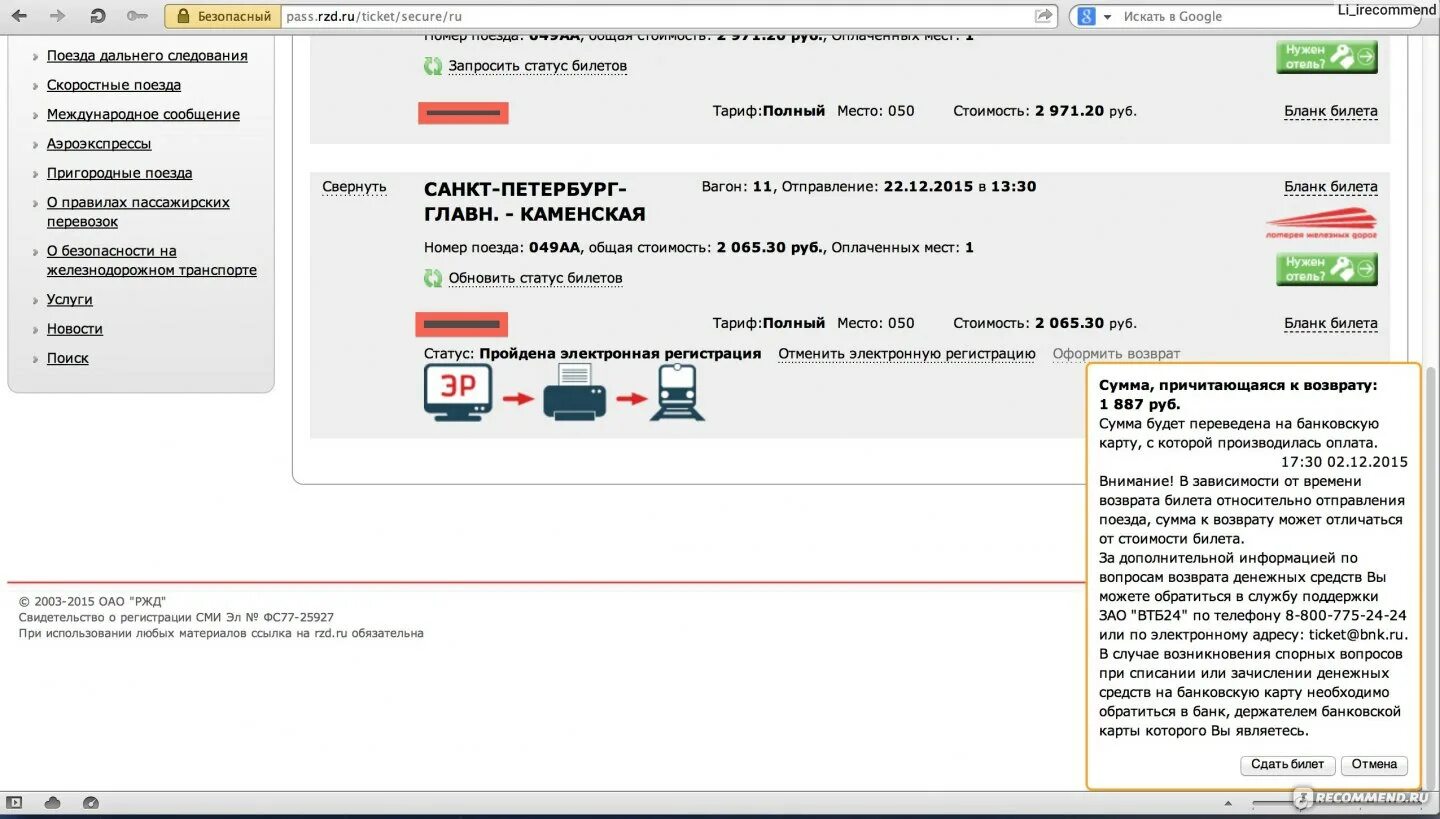The width and height of the screenshot is (1440, 819).
Task: Click Обновить статус билетов link
Action: [535, 278]
